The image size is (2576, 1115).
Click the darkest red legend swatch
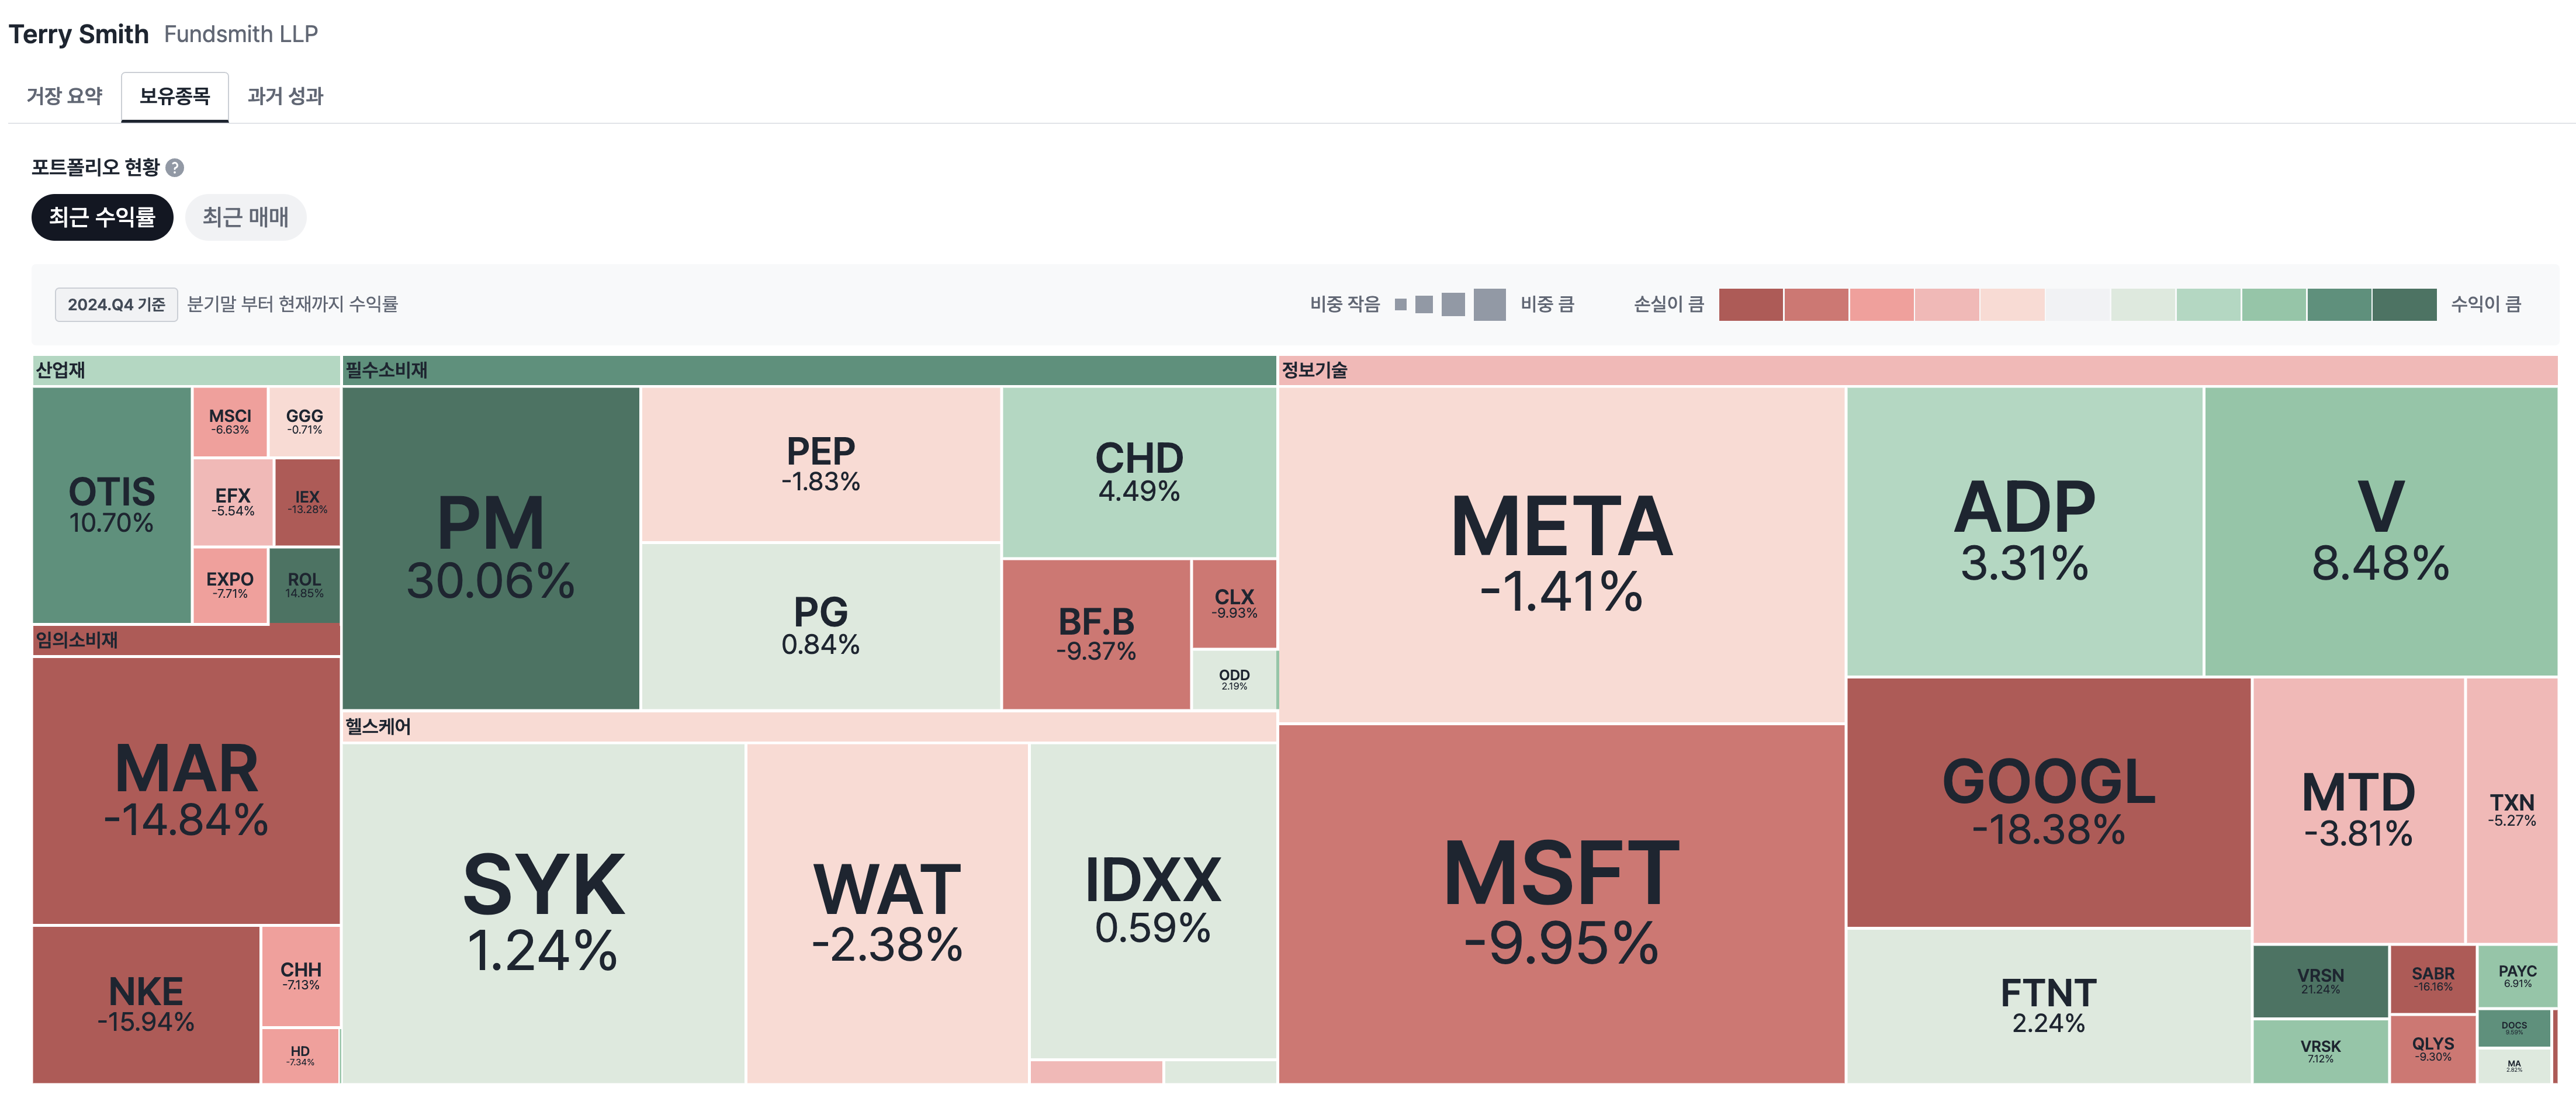tap(1750, 304)
